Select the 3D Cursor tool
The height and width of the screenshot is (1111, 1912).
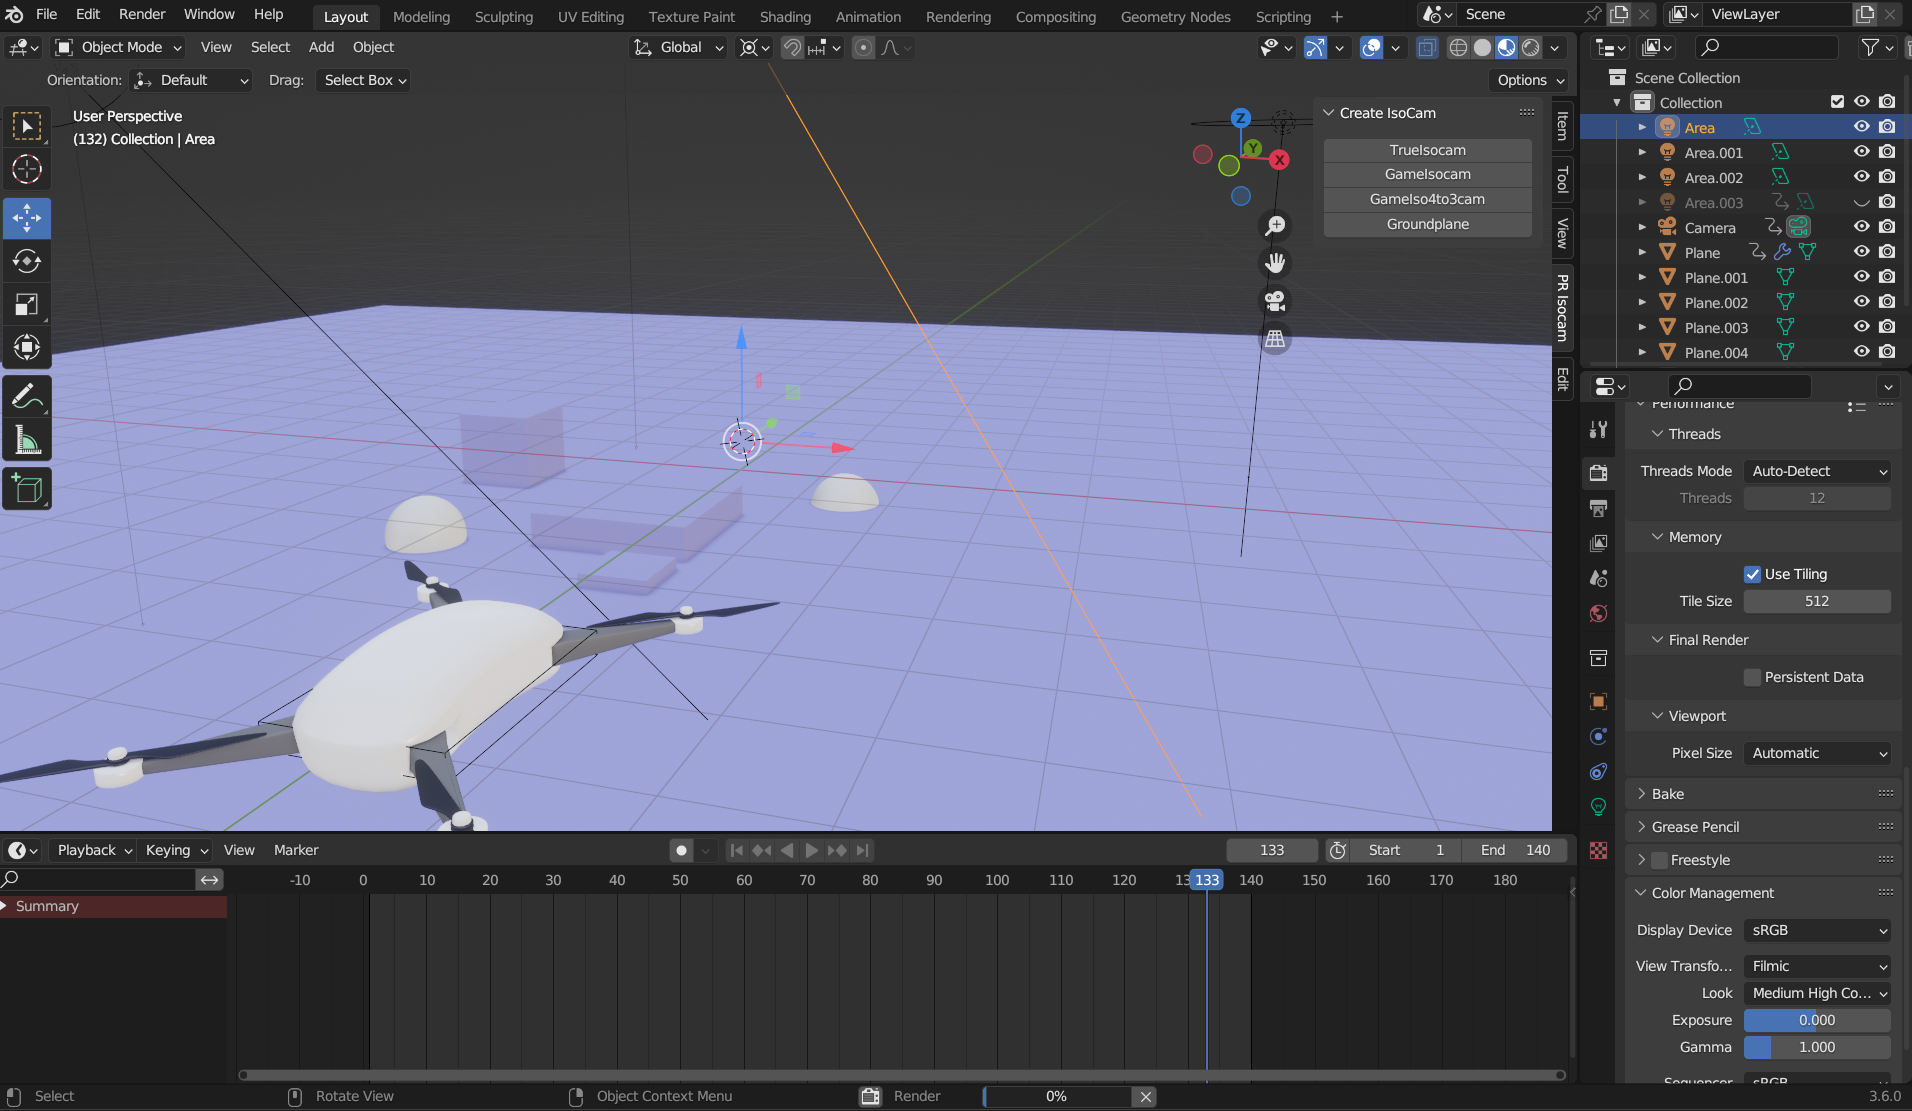click(27, 169)
